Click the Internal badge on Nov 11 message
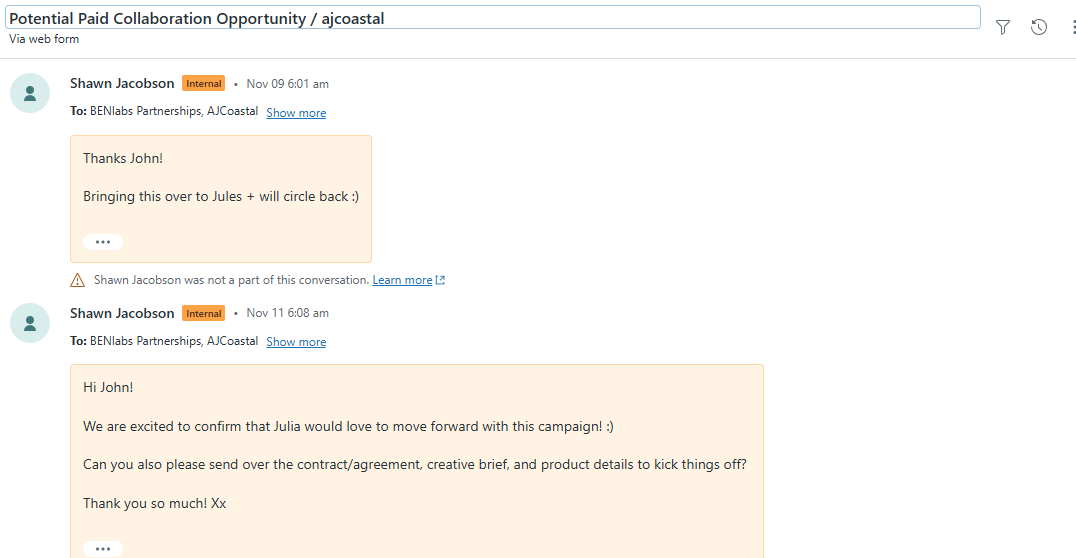 pyautogui.click(x=204, y=314)
